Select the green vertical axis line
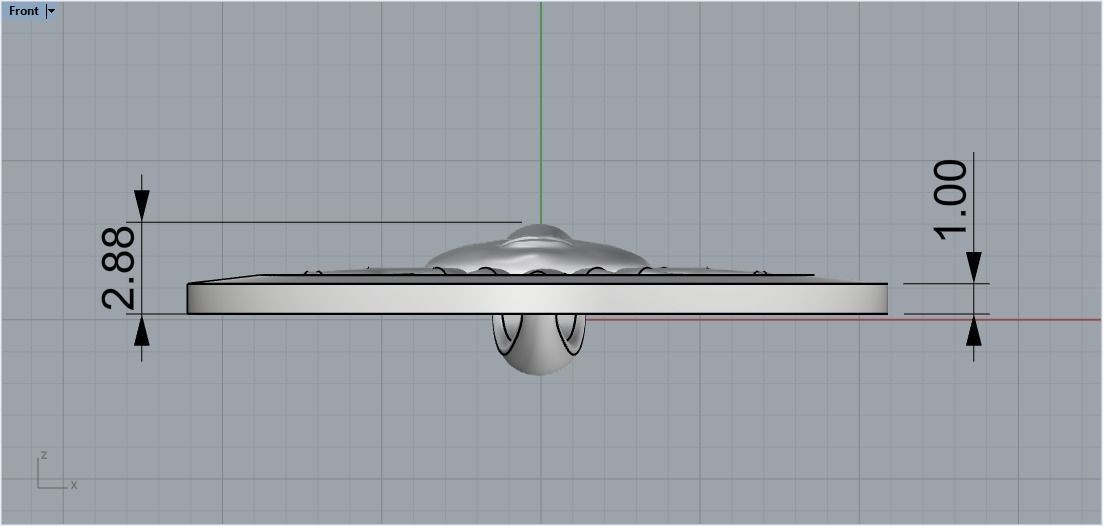Image resolution: width=1103 pixels, height=526 pixels. pos(541,113)
